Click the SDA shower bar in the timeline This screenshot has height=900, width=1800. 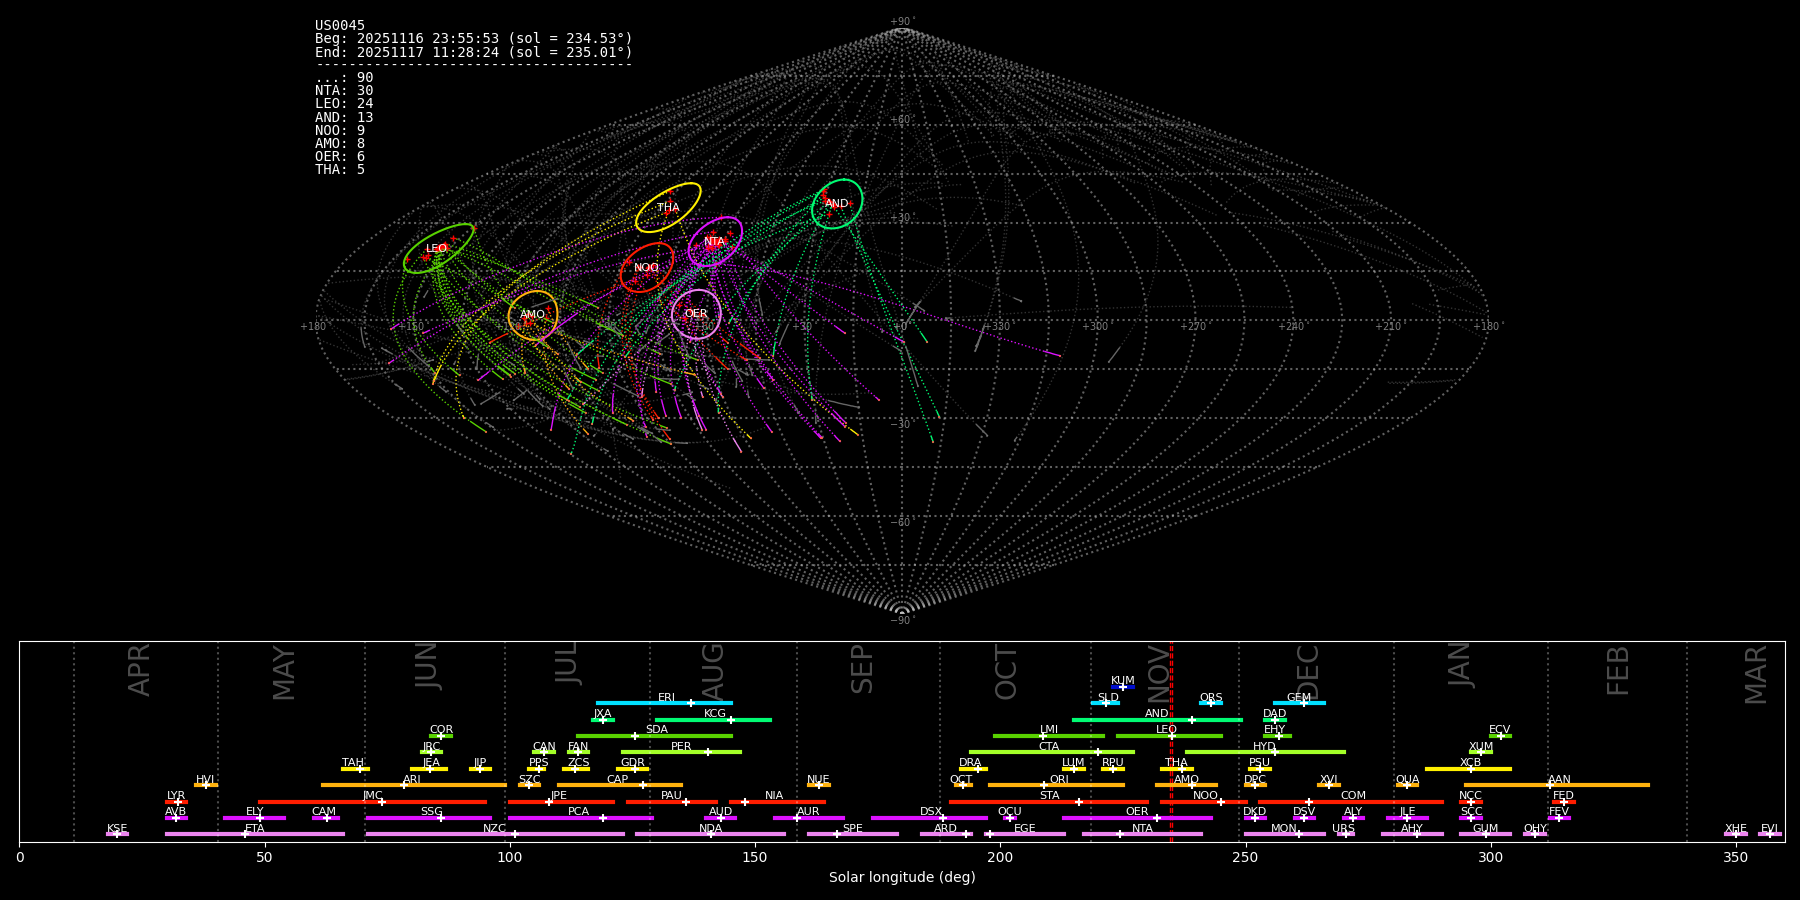654,736
